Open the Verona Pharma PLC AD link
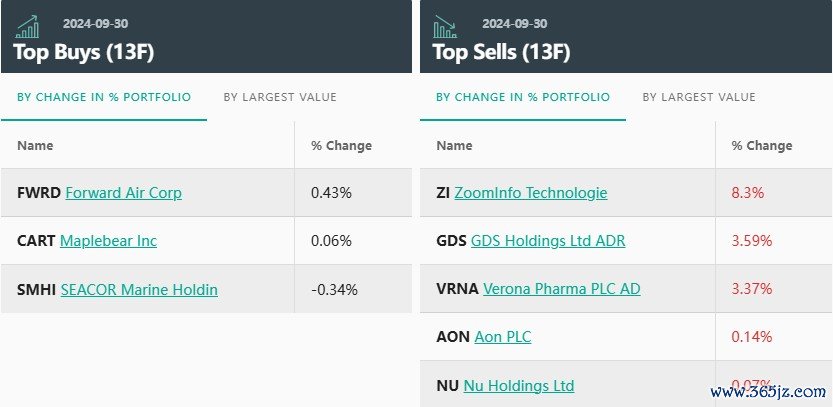 (562, 289)
